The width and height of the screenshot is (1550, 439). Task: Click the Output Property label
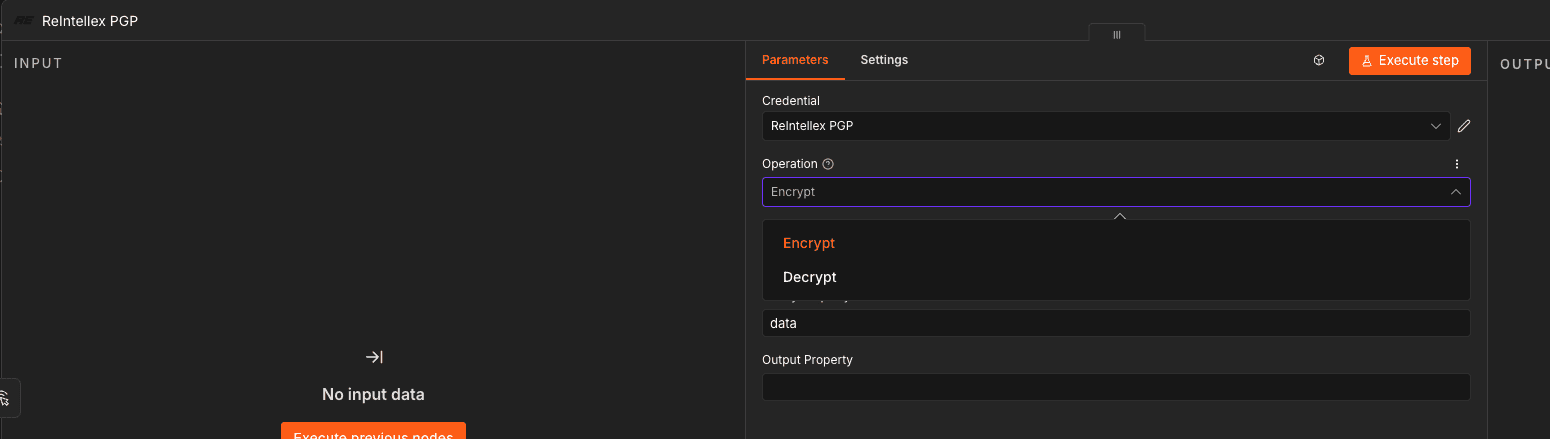coord(807,360)
